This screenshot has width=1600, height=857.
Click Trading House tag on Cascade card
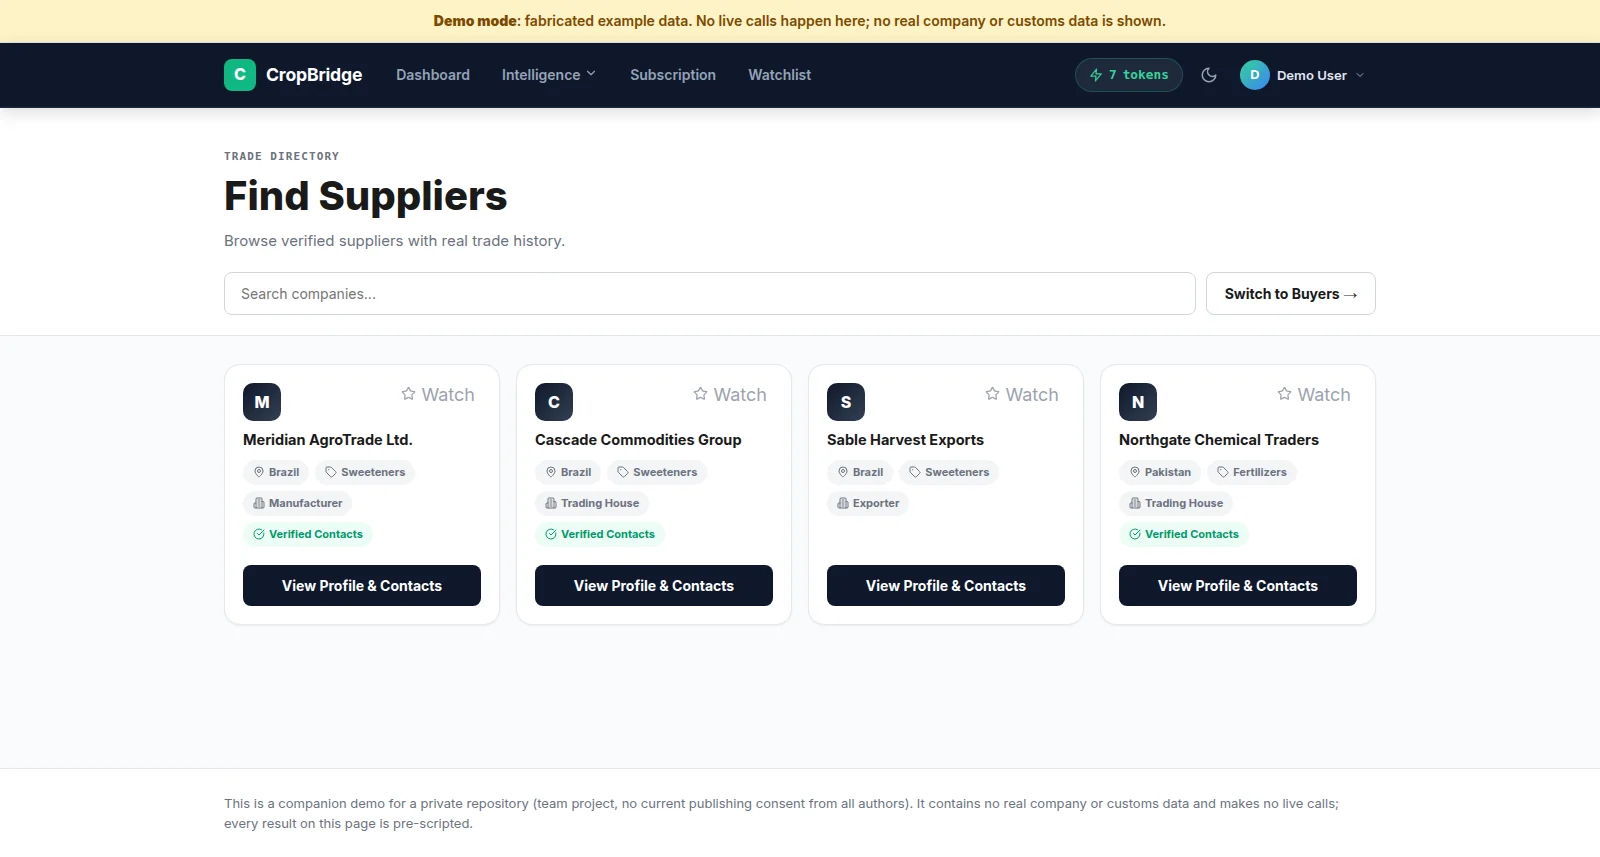click(x=592, y=503)
